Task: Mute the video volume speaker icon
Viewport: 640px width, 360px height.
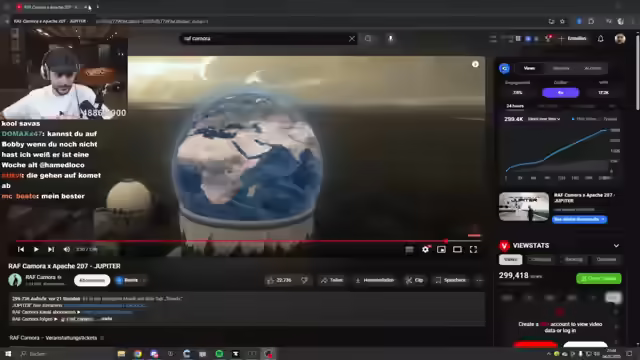Action: [x=67, y=249]
